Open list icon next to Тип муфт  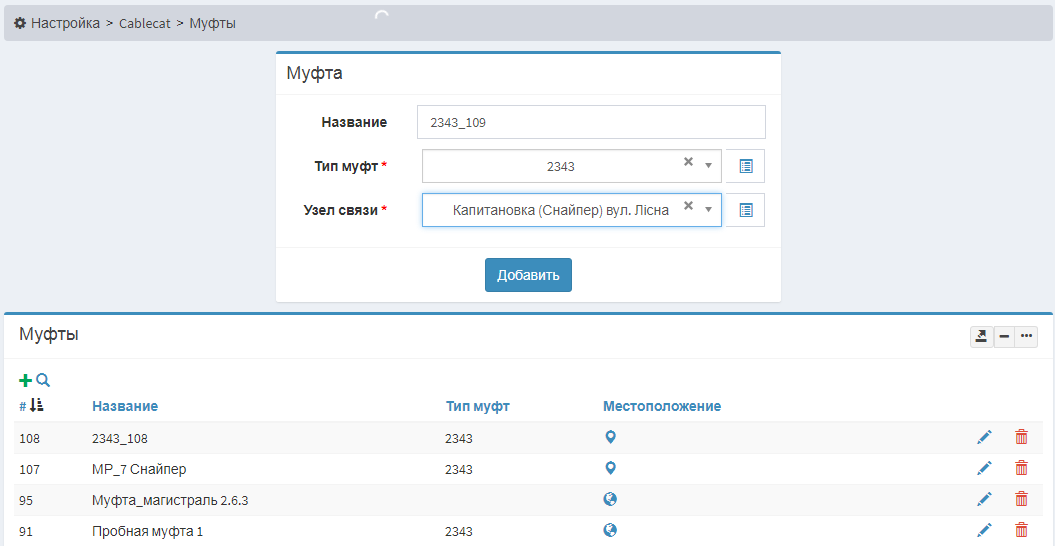click(x=745, y=166)
